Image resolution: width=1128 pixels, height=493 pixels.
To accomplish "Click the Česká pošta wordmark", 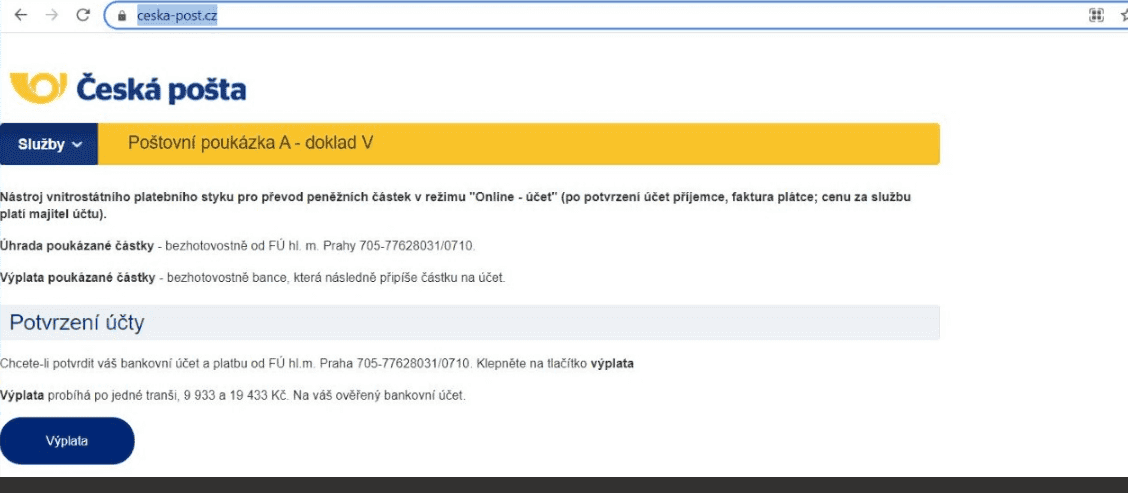I will click(x=161, y=89).
